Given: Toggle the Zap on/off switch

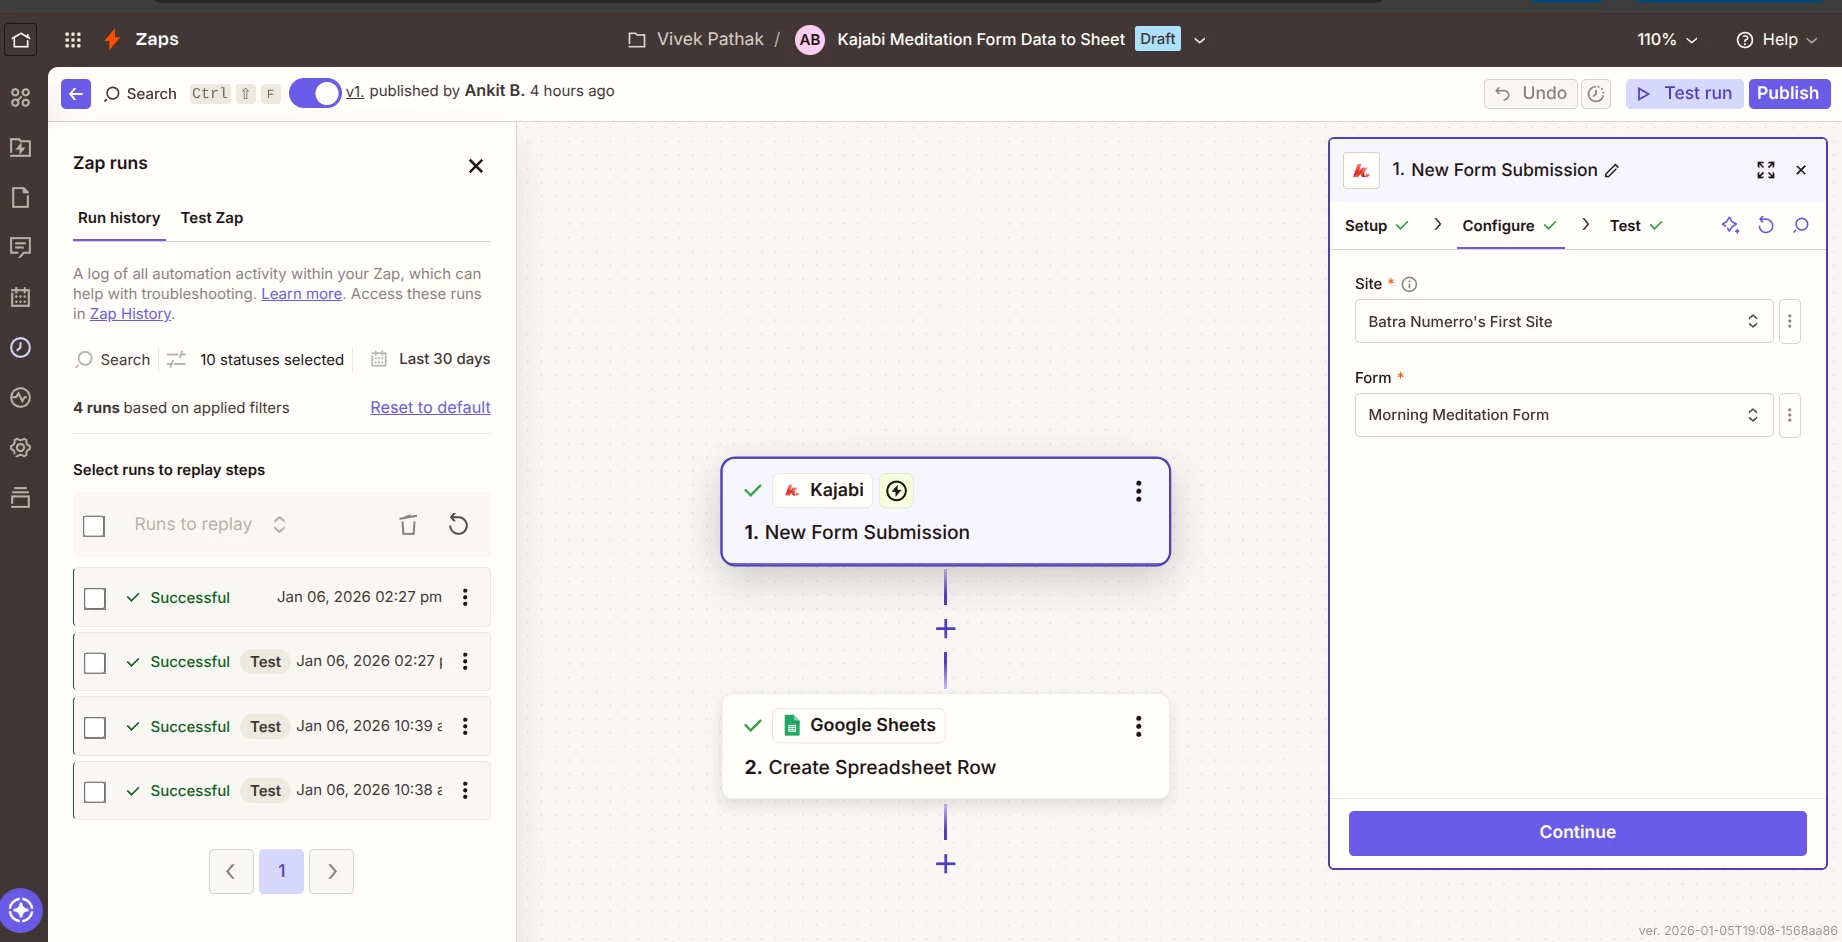Looking at the screenshot, I should click(x=315, y=93).
